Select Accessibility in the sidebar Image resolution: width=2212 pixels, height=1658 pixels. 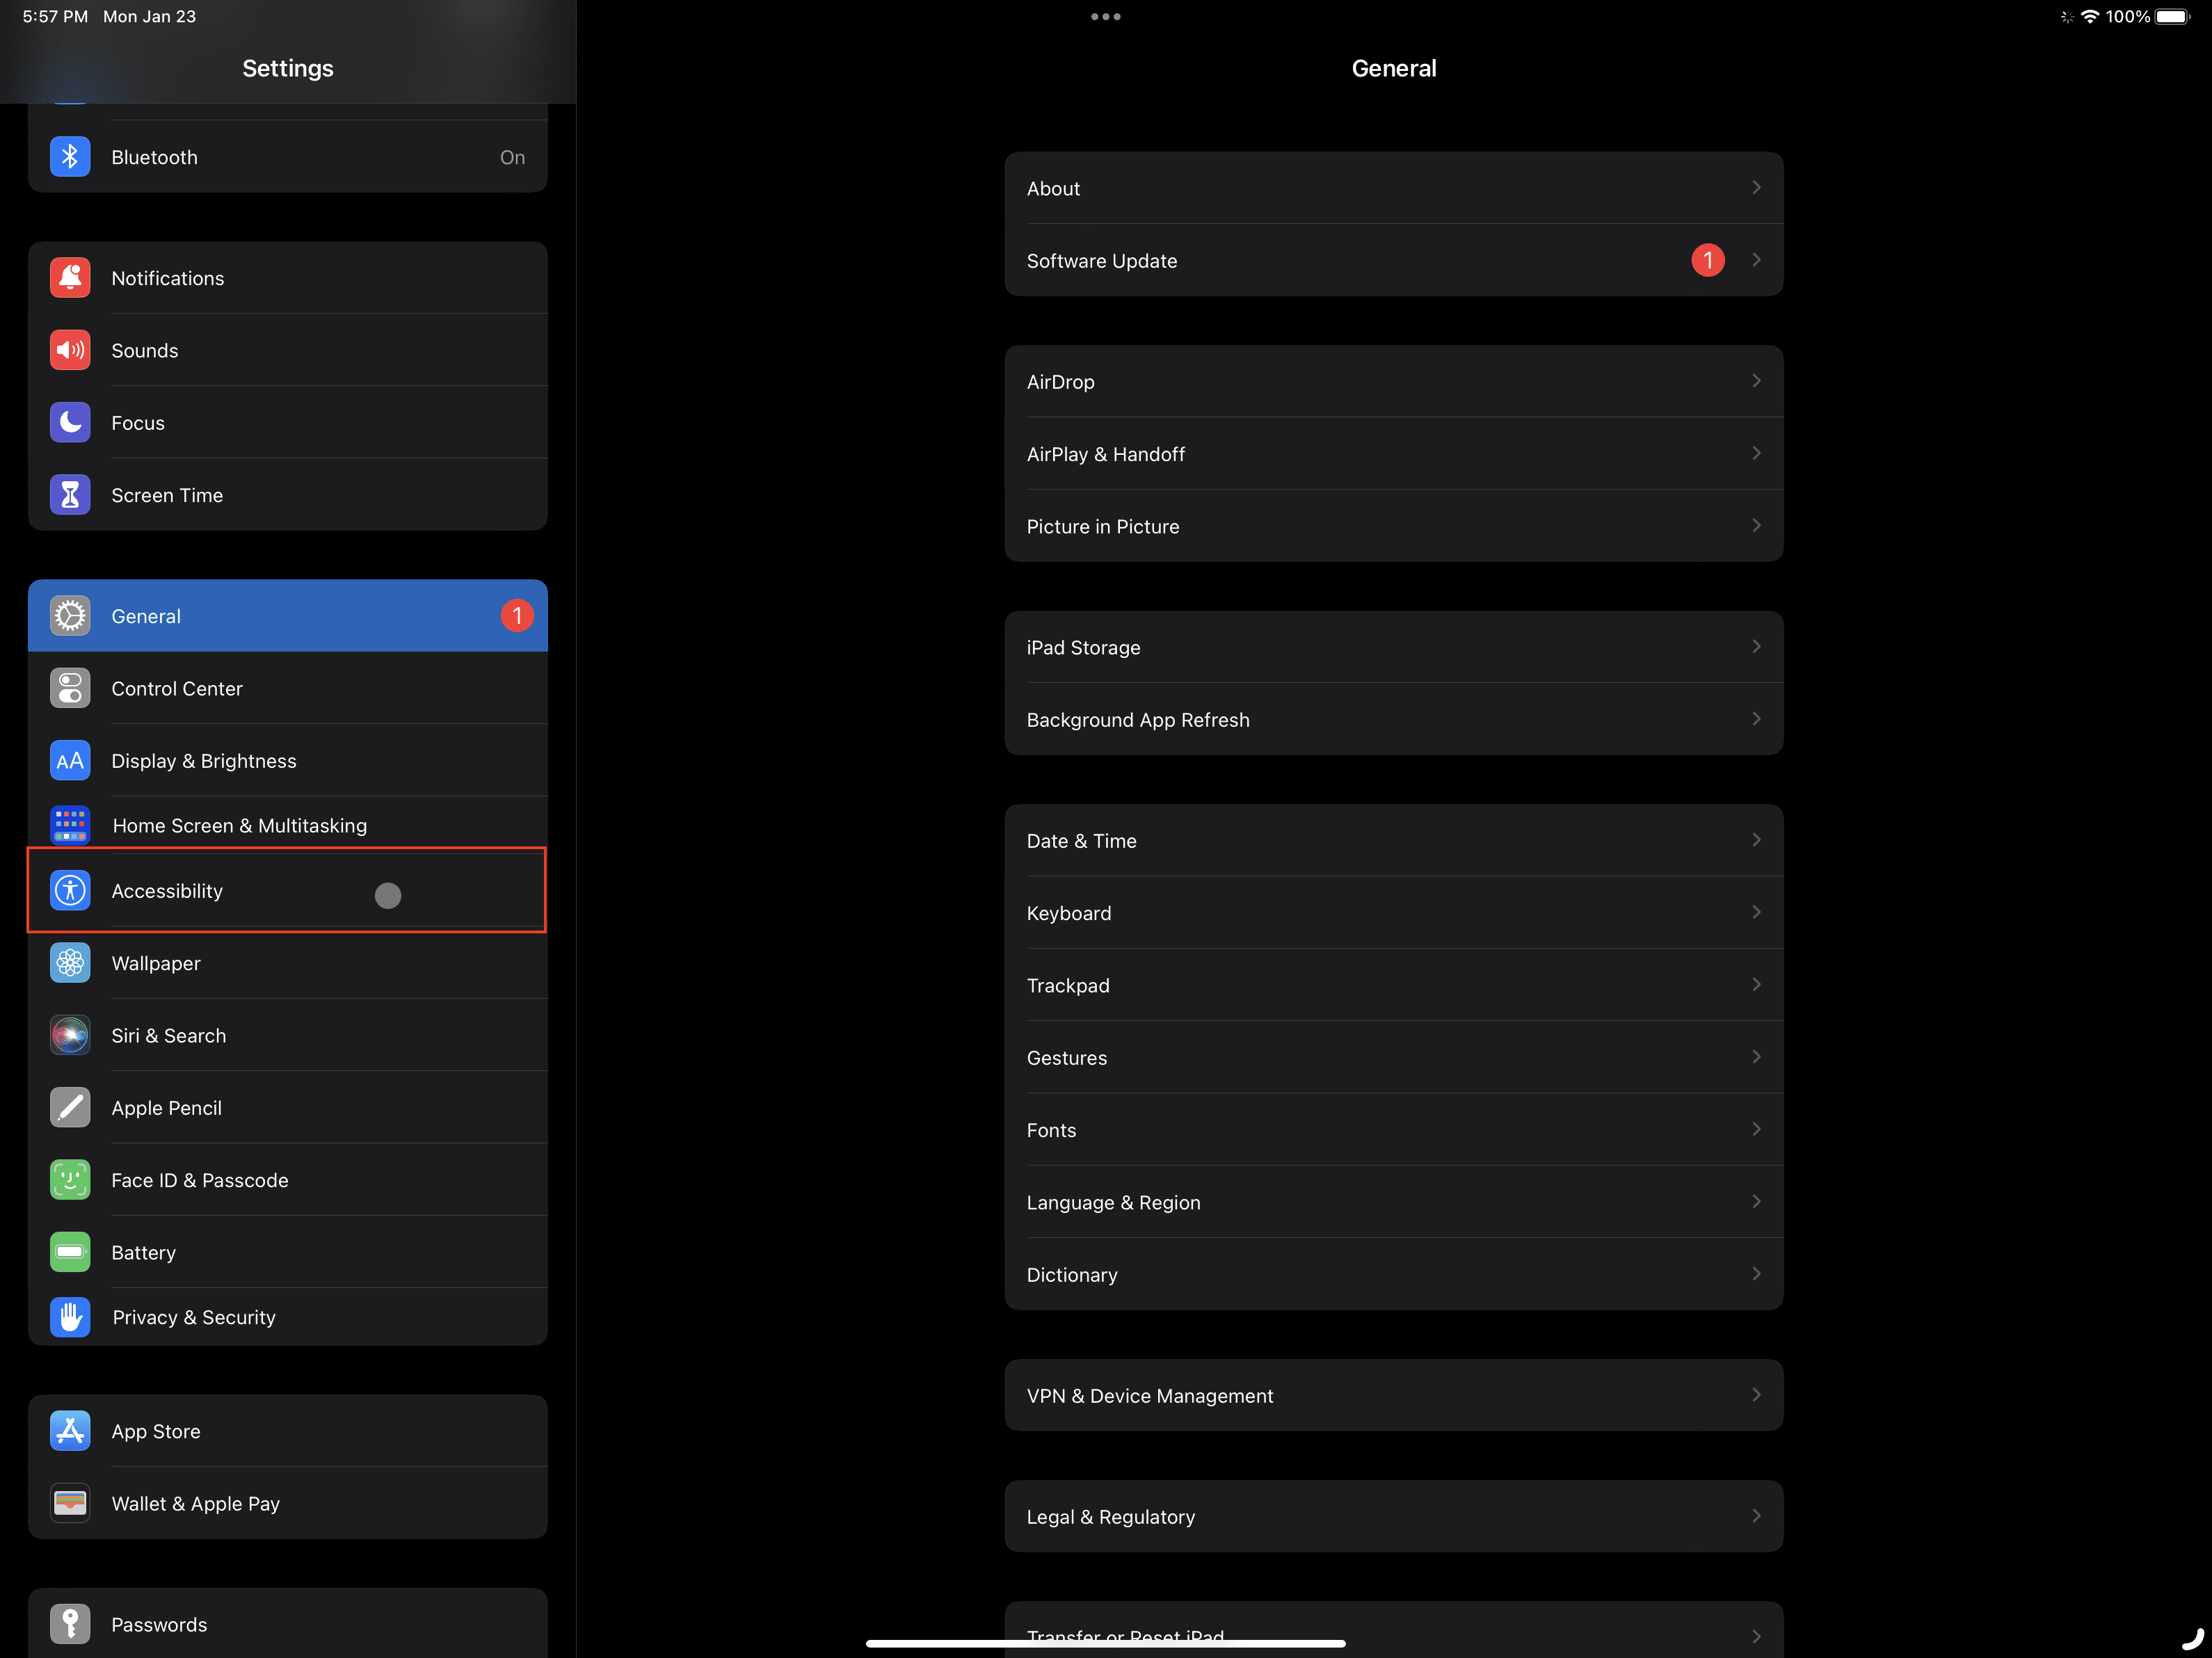(x=287, y=890)
